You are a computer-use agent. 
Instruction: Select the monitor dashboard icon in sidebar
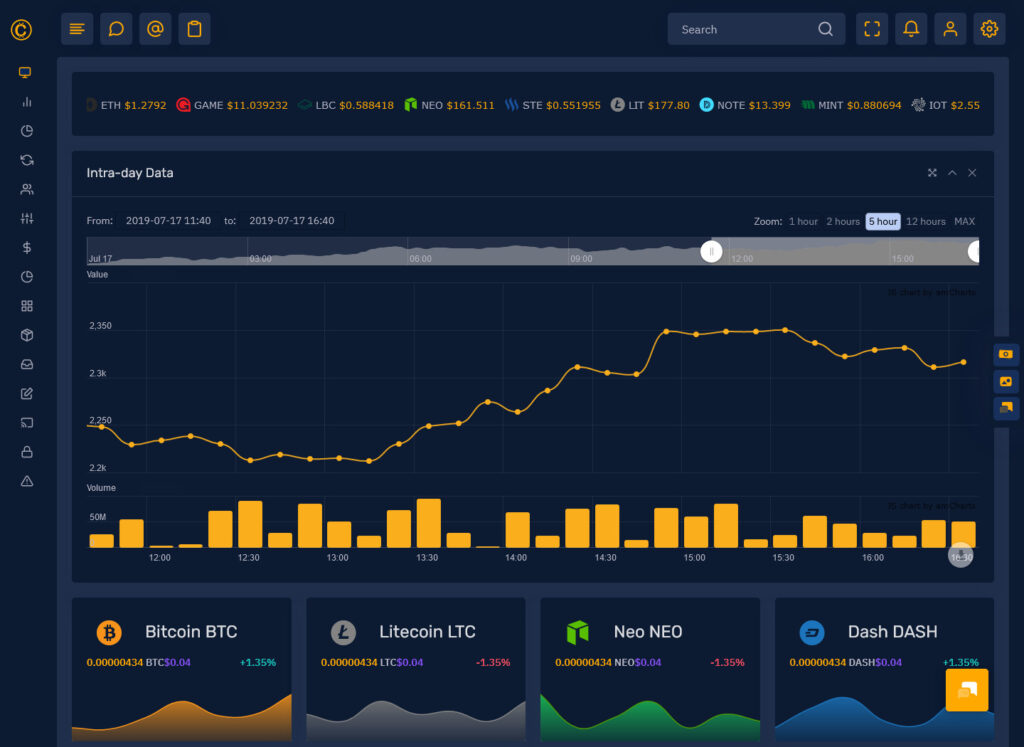(x=25, y=72)
